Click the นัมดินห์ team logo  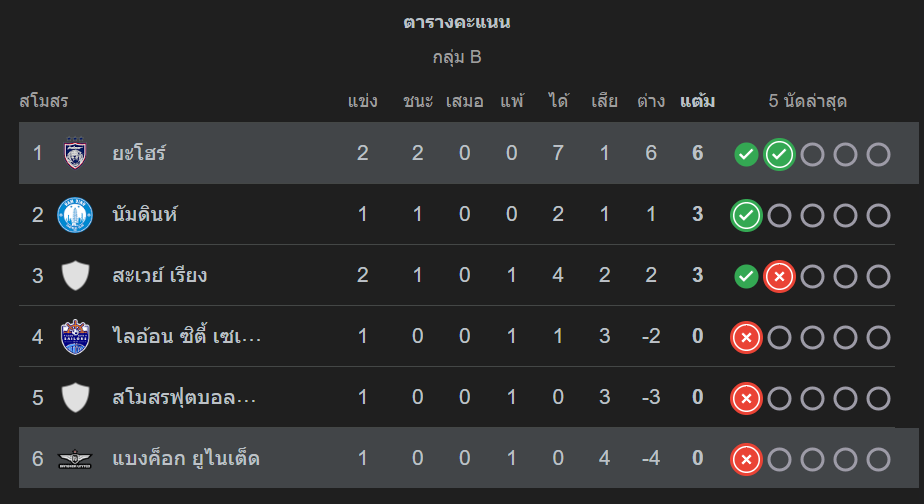tap(76, 215)
